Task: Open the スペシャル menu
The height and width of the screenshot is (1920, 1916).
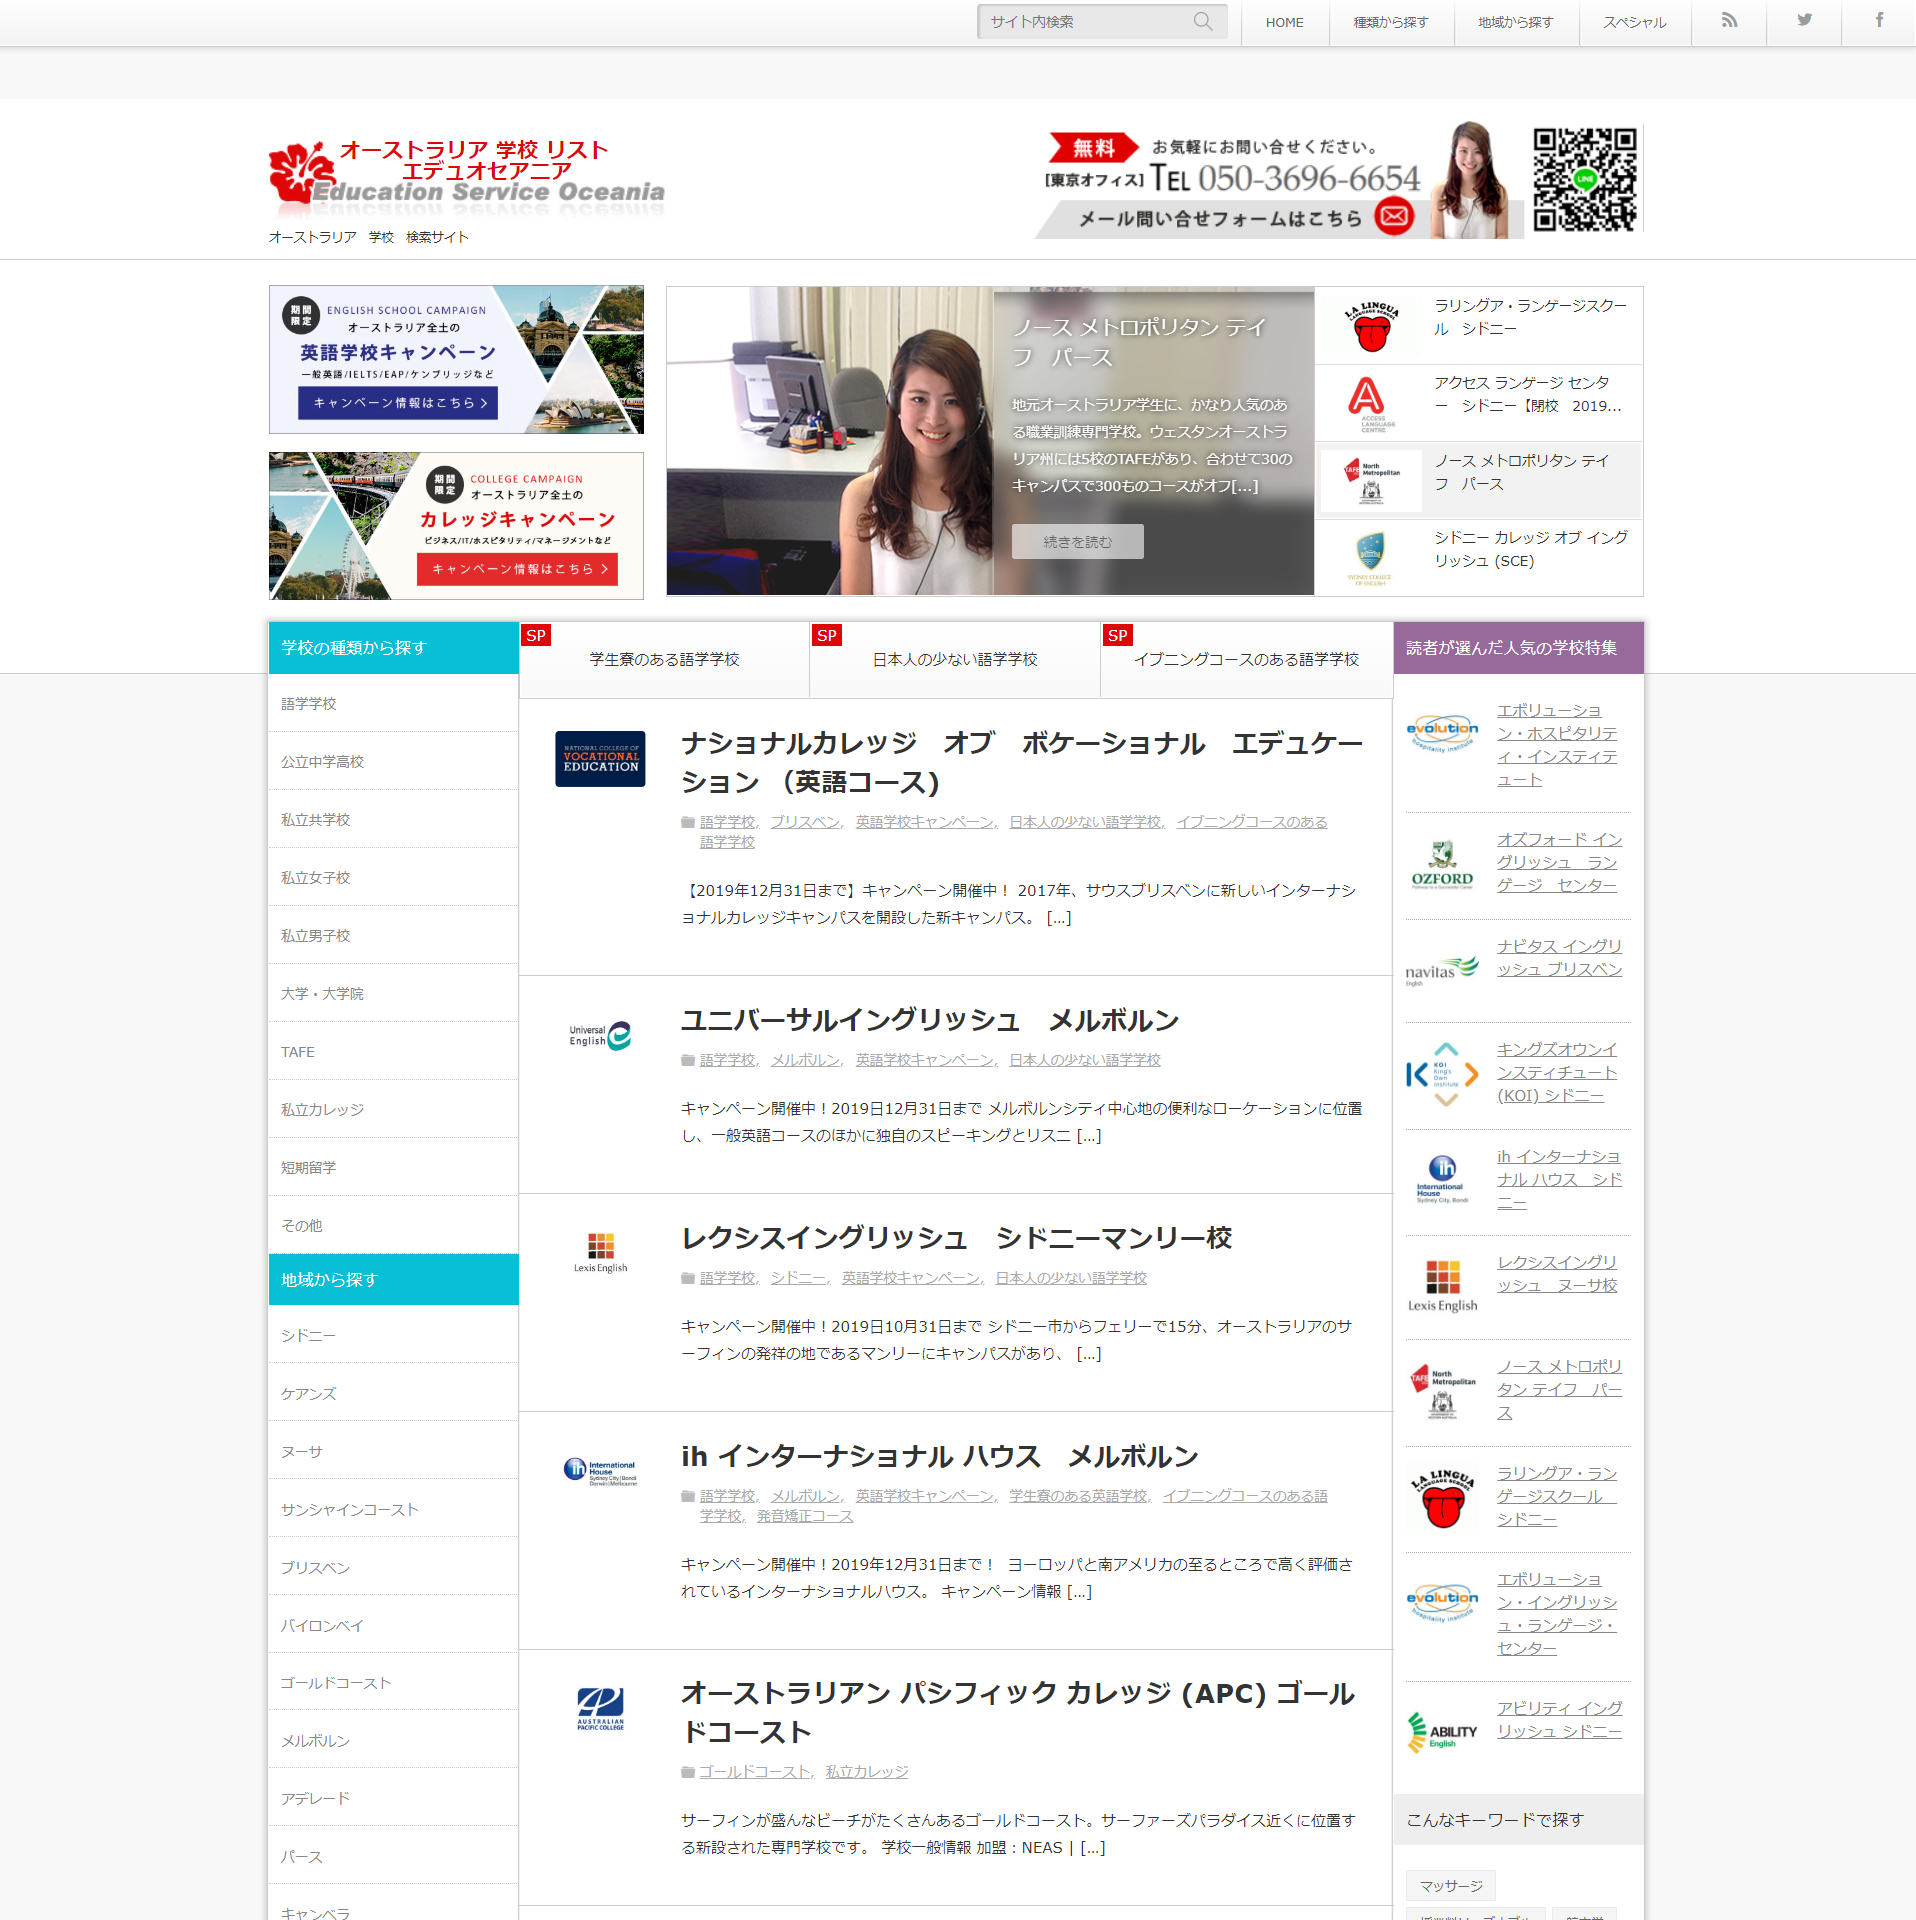Action: (x=1635, y=23)
